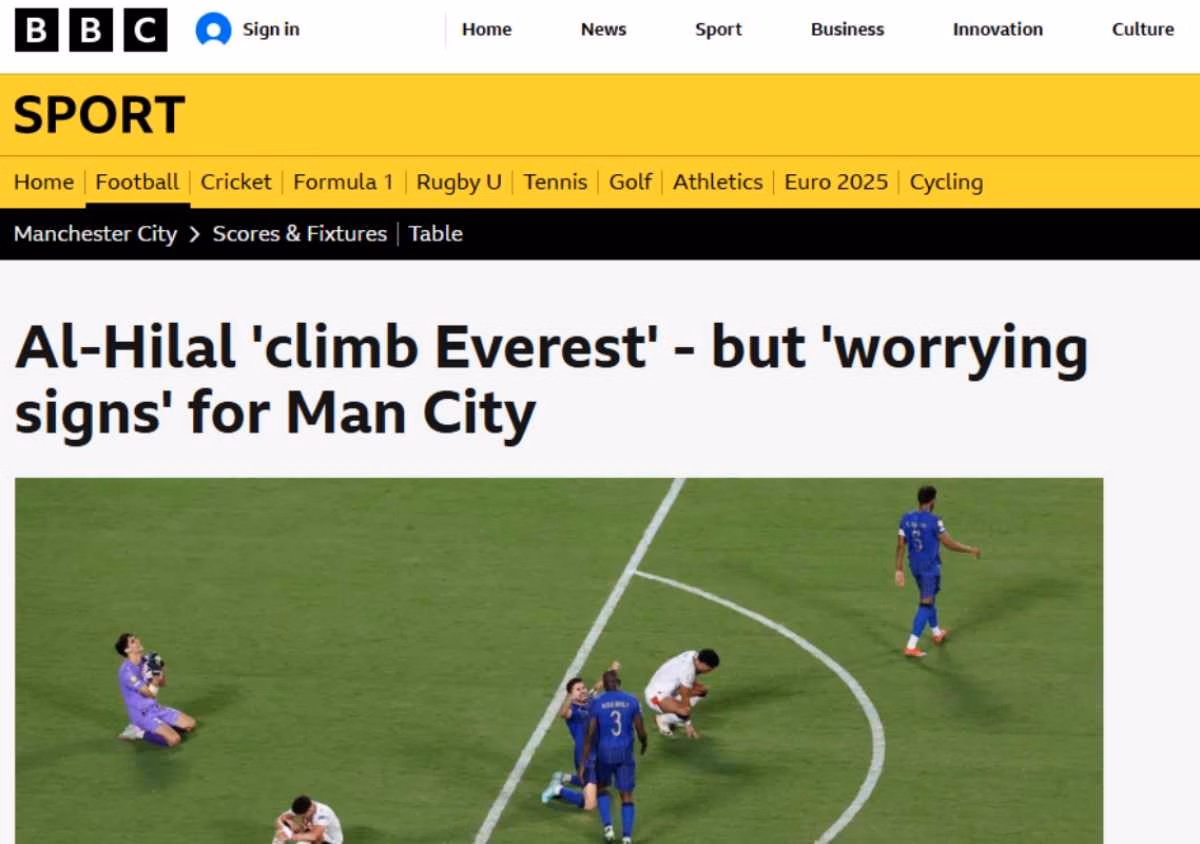Open the Business section
Screen dimensions: 1200x844
pyautogui.click(x=848, y=30)
